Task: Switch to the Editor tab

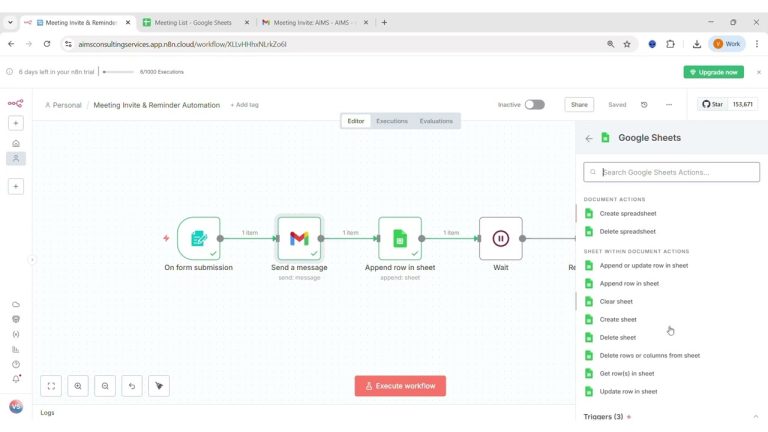Action: tap(356, 121)
